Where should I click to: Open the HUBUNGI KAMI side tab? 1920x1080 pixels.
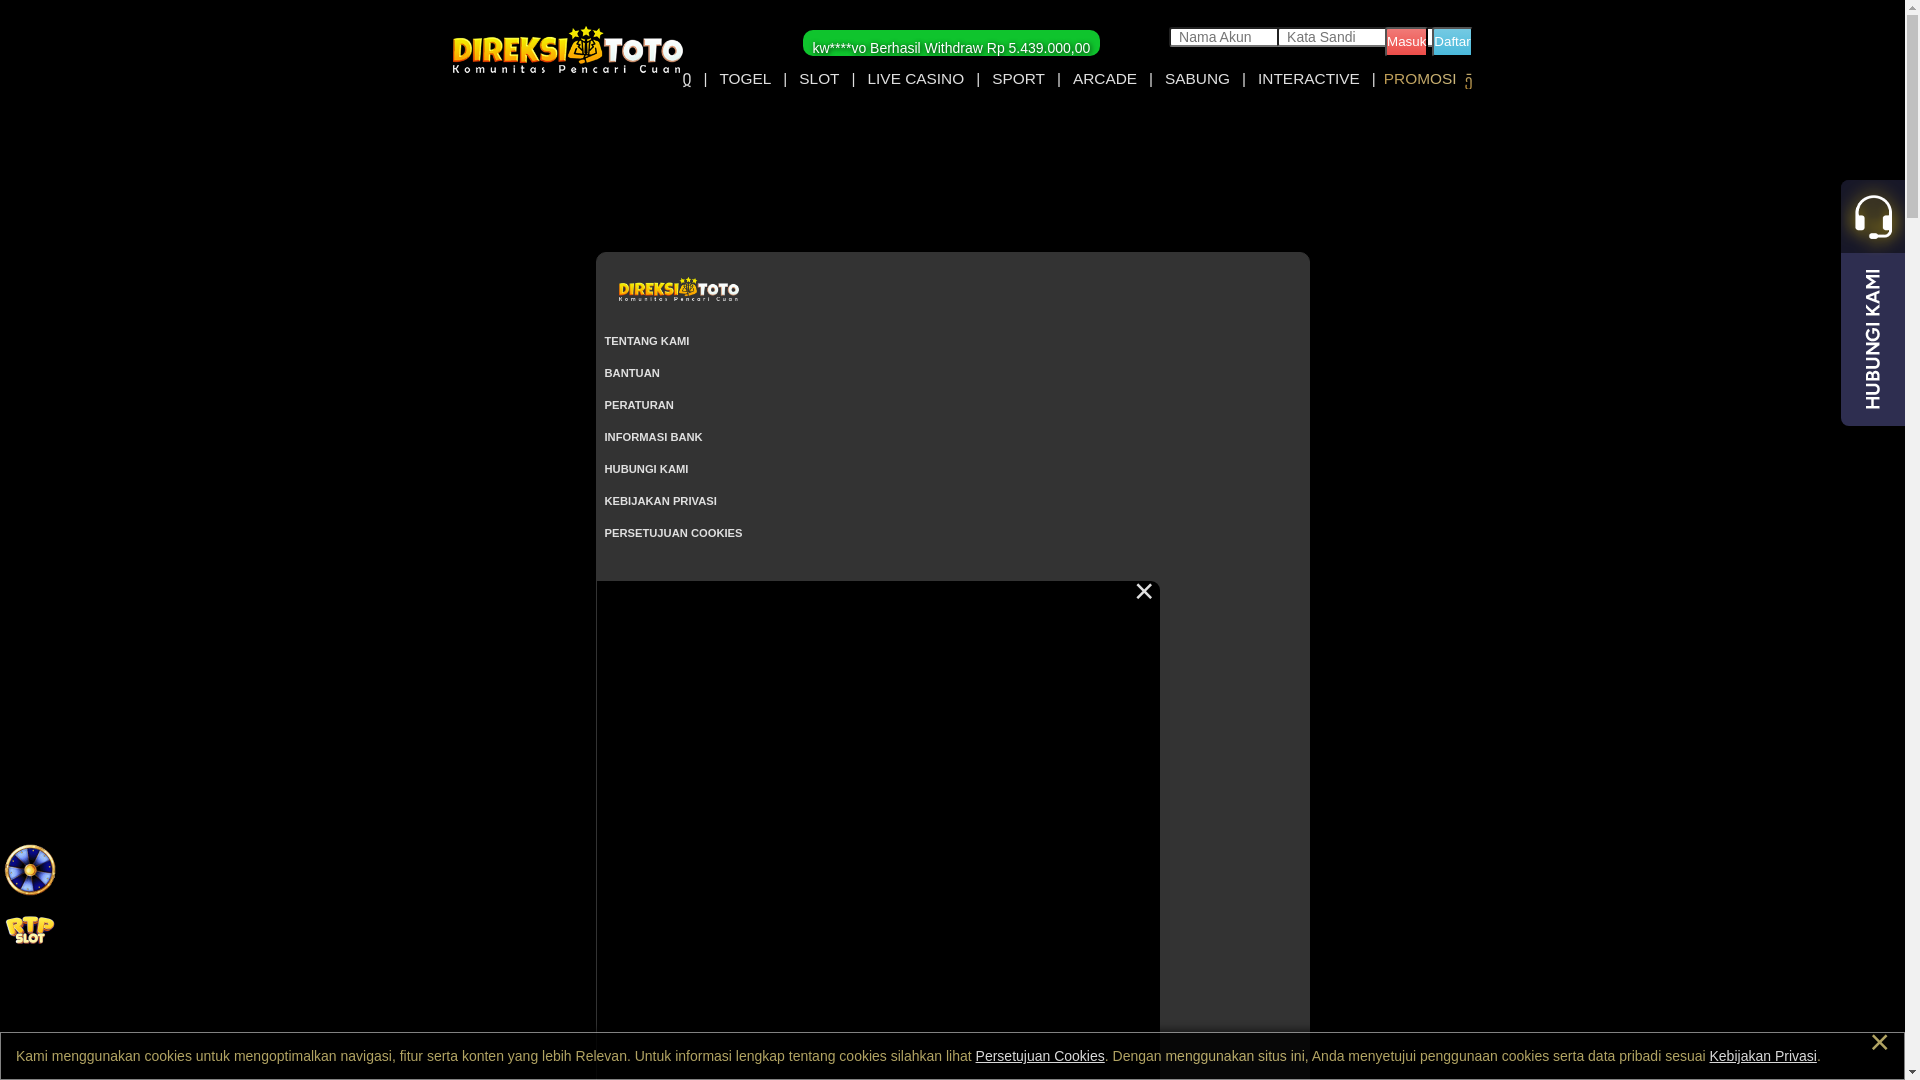(x=1873, y=339)
